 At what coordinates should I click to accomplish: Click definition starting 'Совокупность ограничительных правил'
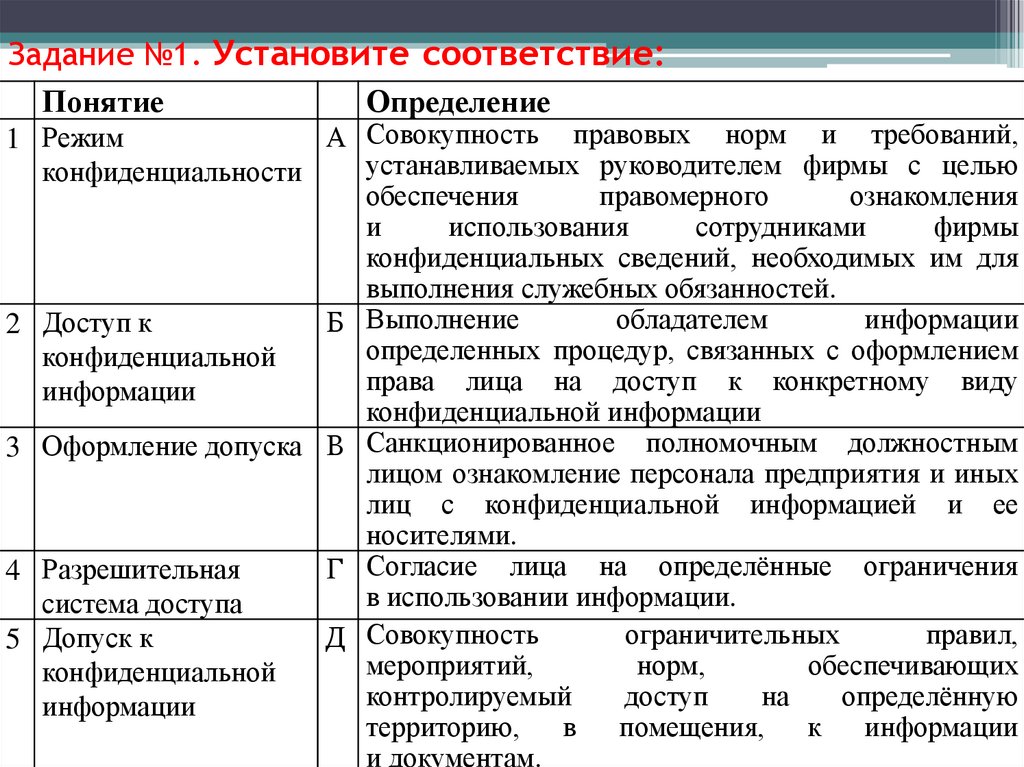coord(691,694)
